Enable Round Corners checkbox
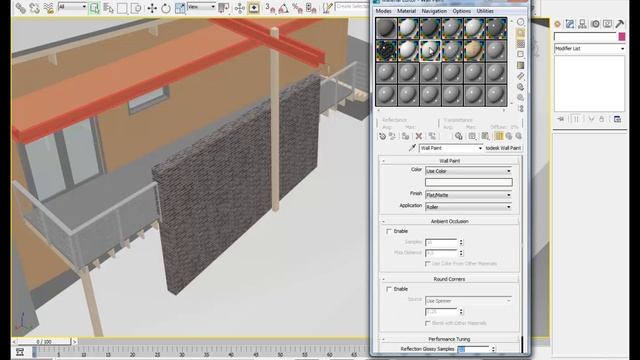The image size is (640, 360). [x=389, y=289]
